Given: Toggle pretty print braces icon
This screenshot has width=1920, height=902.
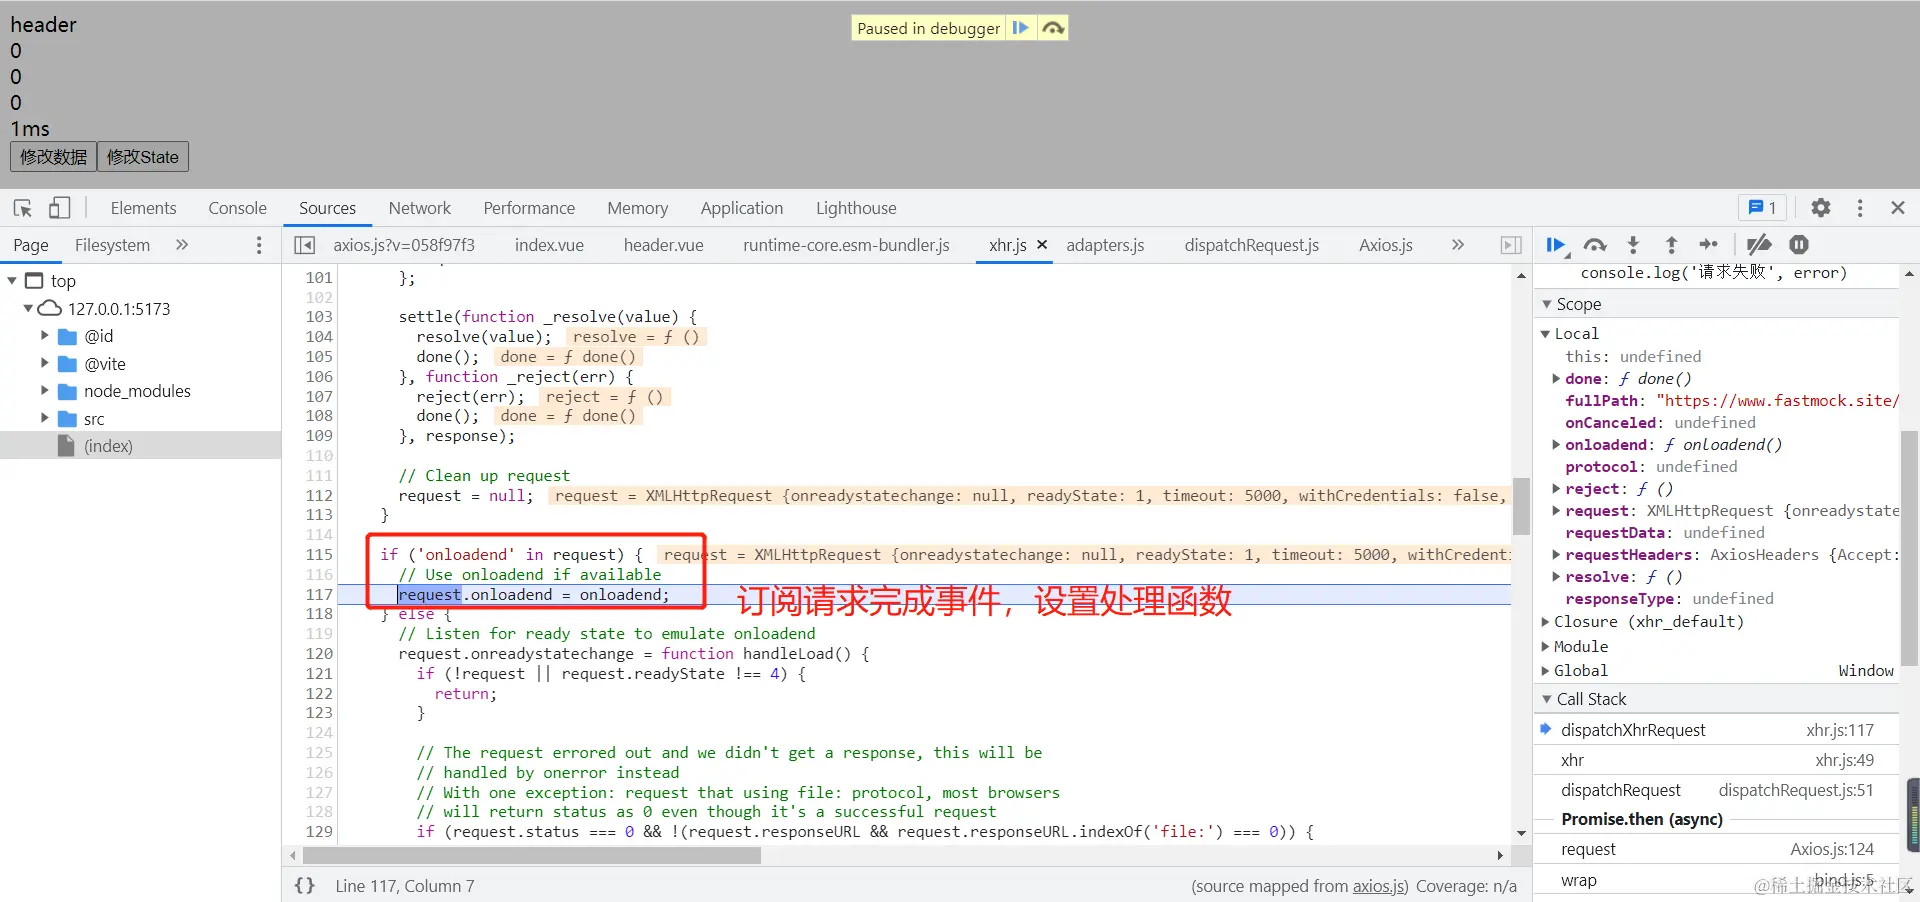Looking at the screenshot, I should coord(305,886).
